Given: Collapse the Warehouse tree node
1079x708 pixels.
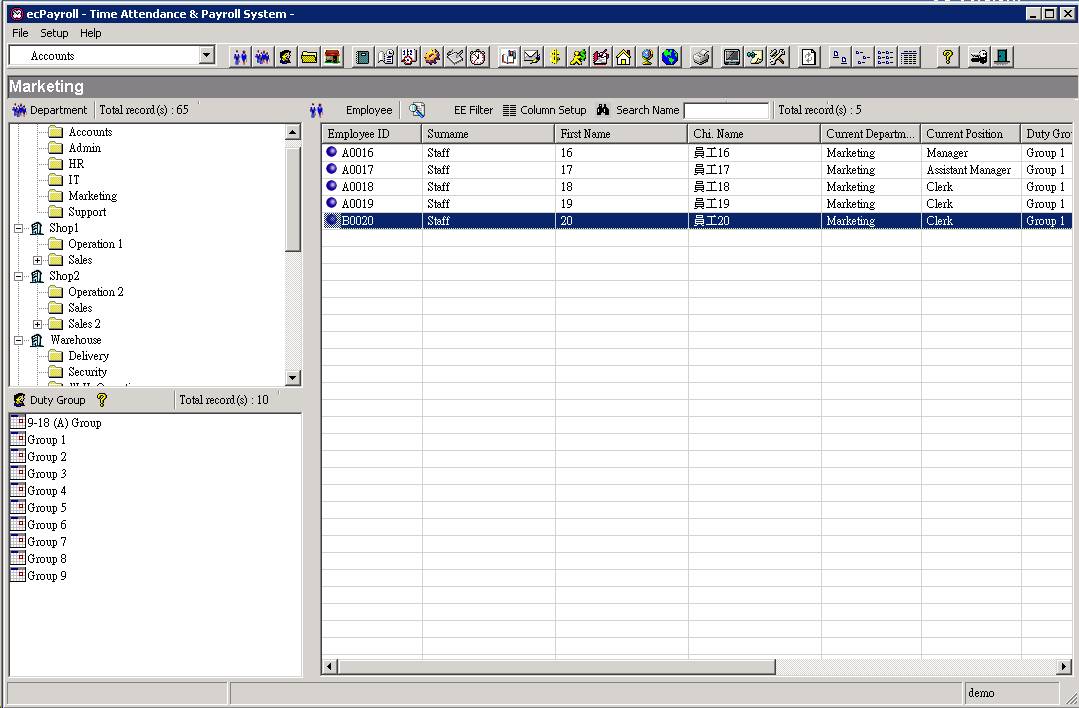Looking at the screenshot, I should [19, 340].
